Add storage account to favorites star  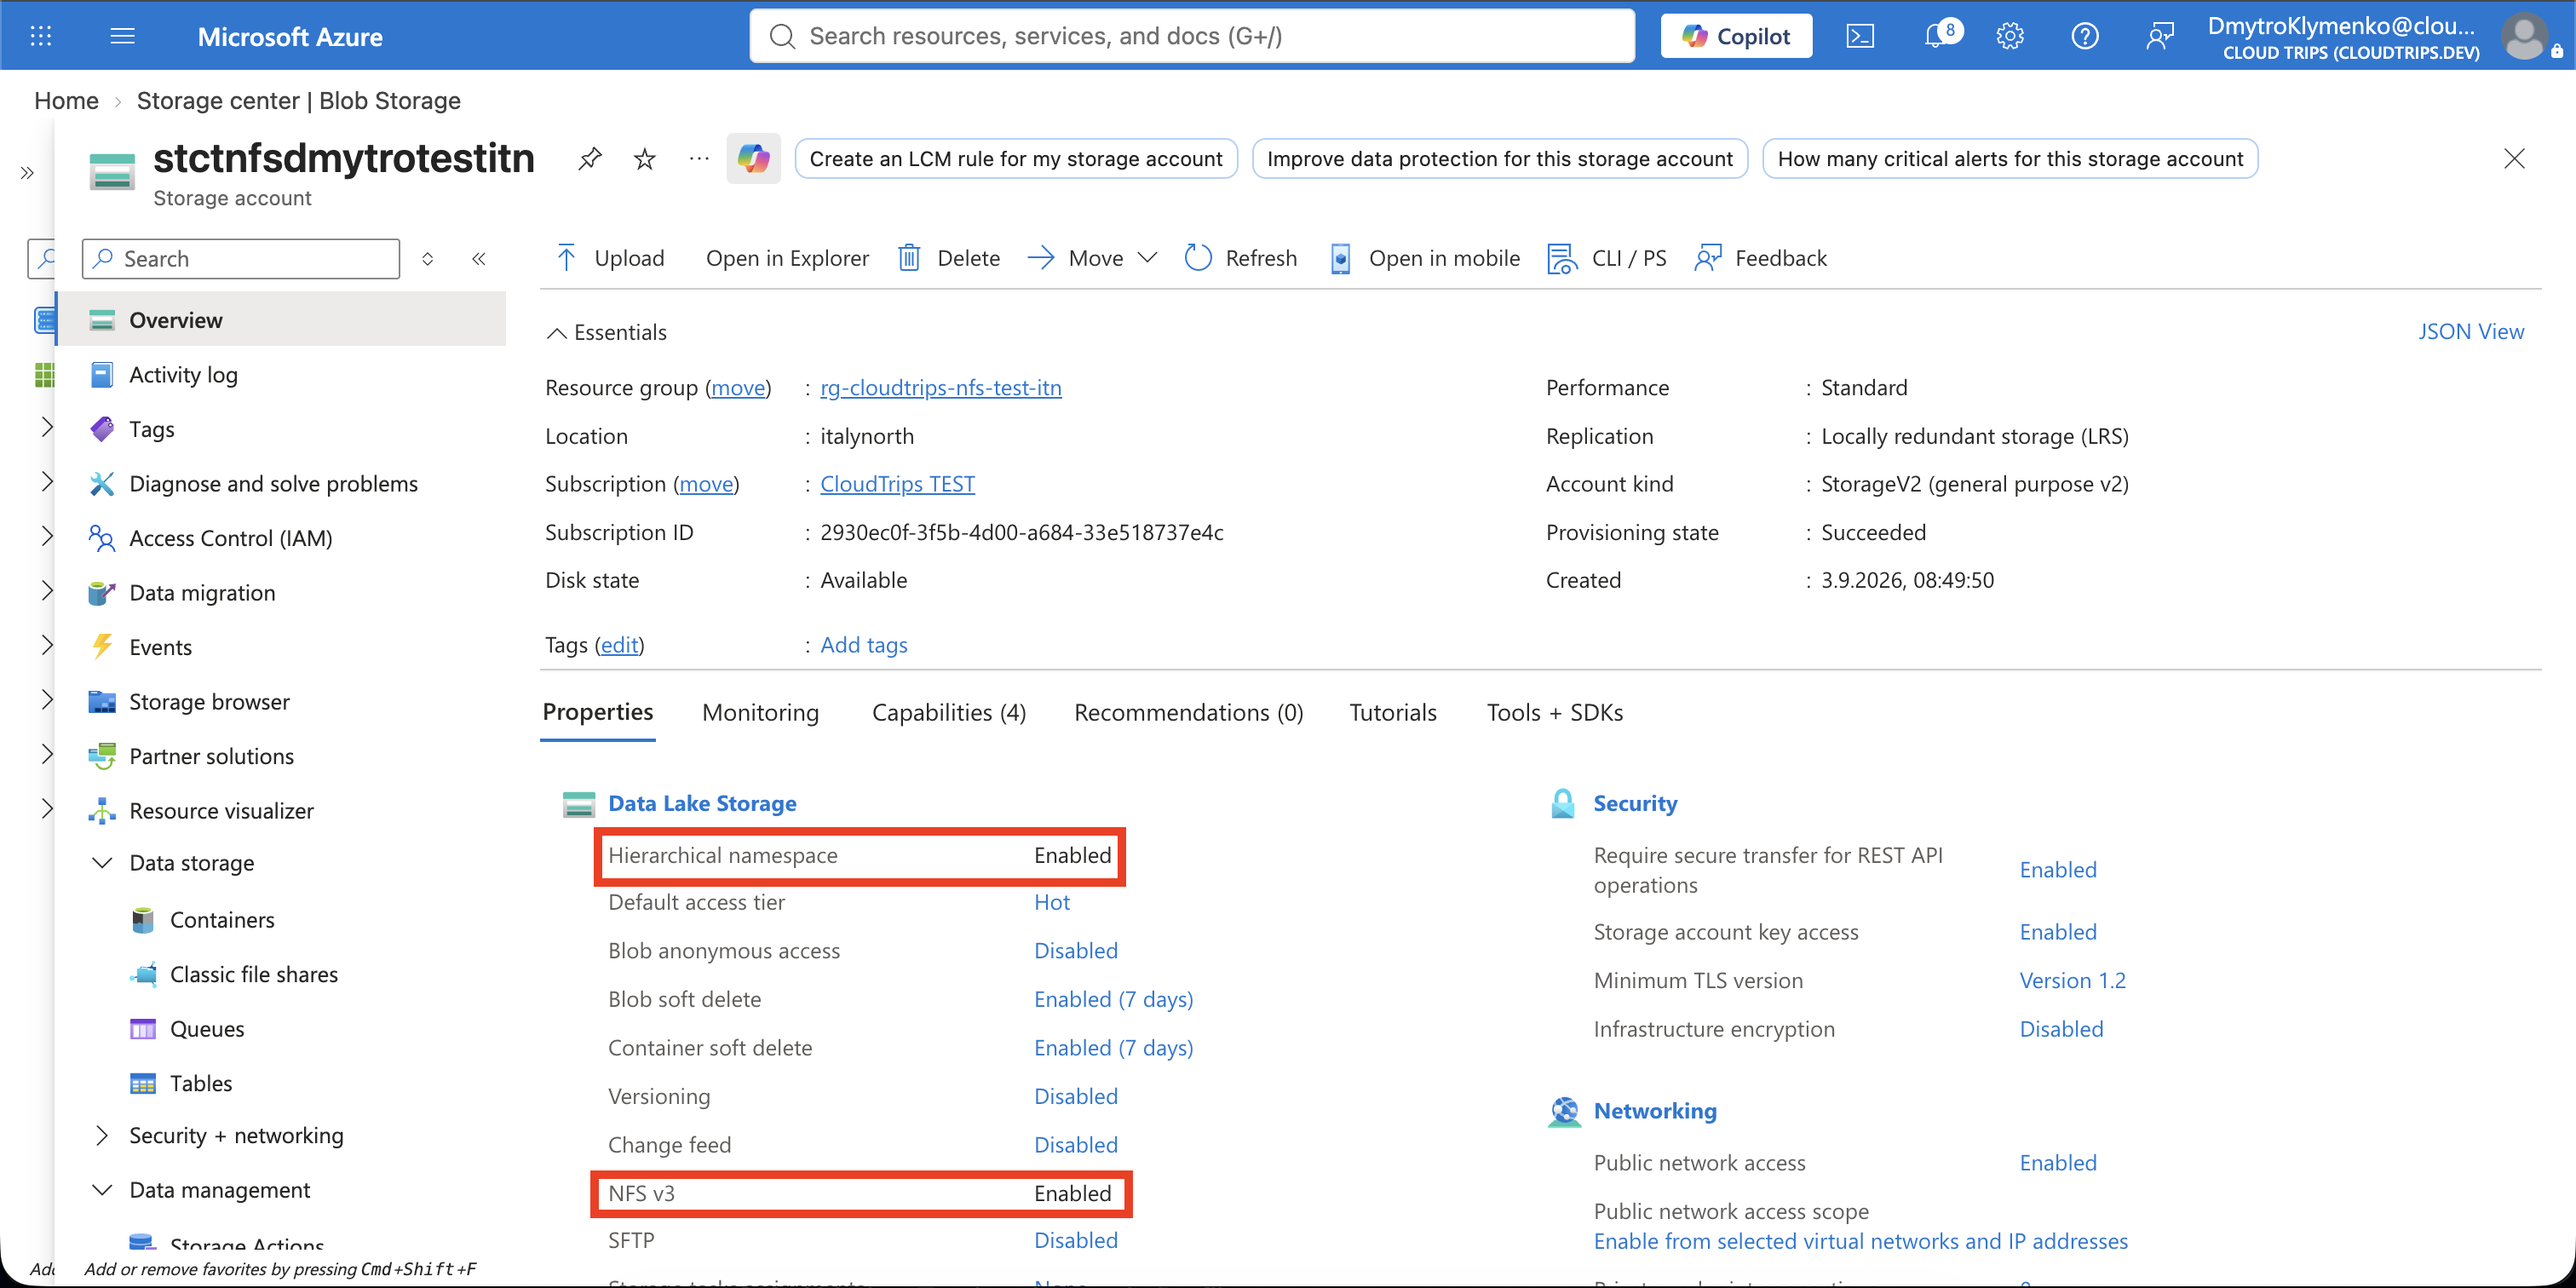[645, 158]
